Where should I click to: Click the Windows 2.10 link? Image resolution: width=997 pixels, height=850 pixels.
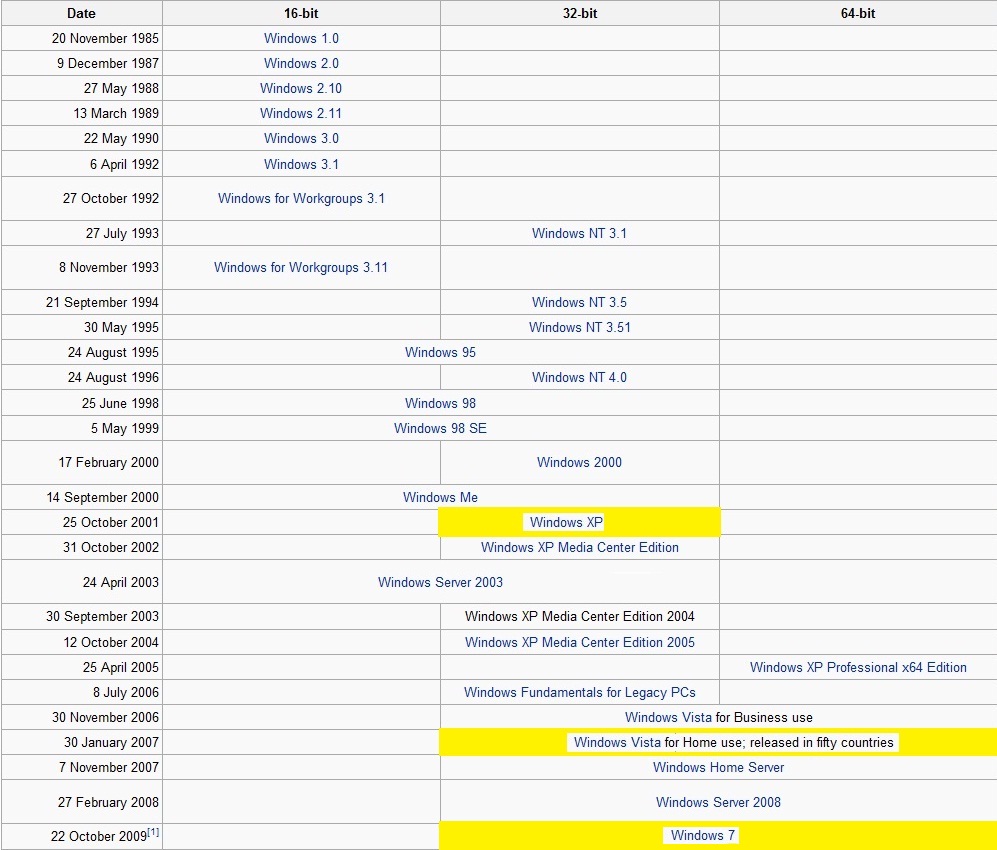(x=301, y=88)
